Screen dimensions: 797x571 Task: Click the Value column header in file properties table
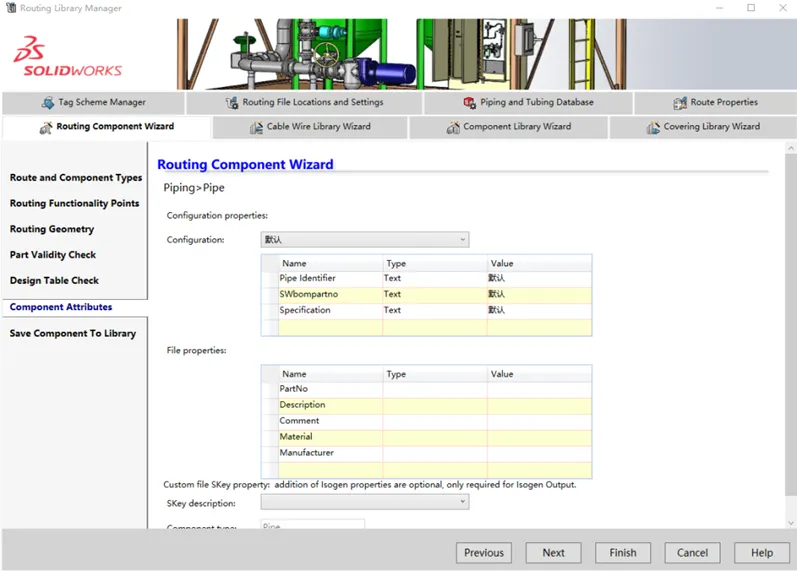click(x=539, y=374)
